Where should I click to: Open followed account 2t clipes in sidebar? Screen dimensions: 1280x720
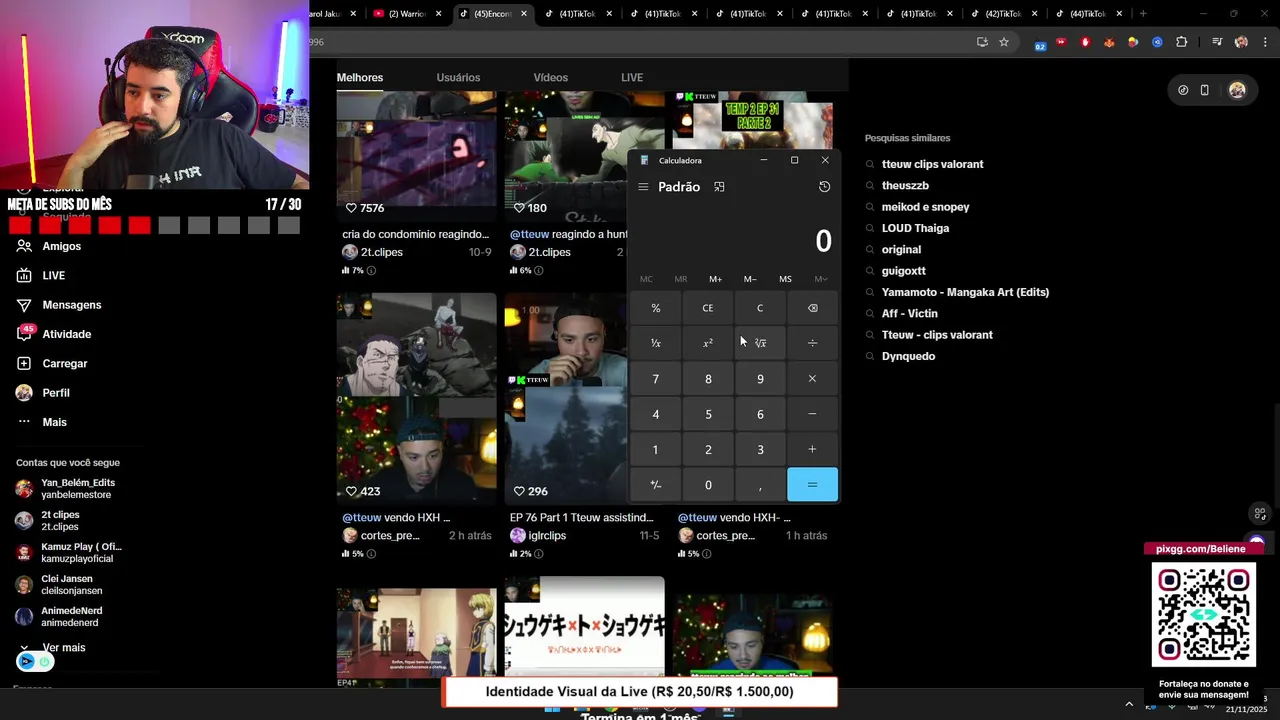click(58, 521)
